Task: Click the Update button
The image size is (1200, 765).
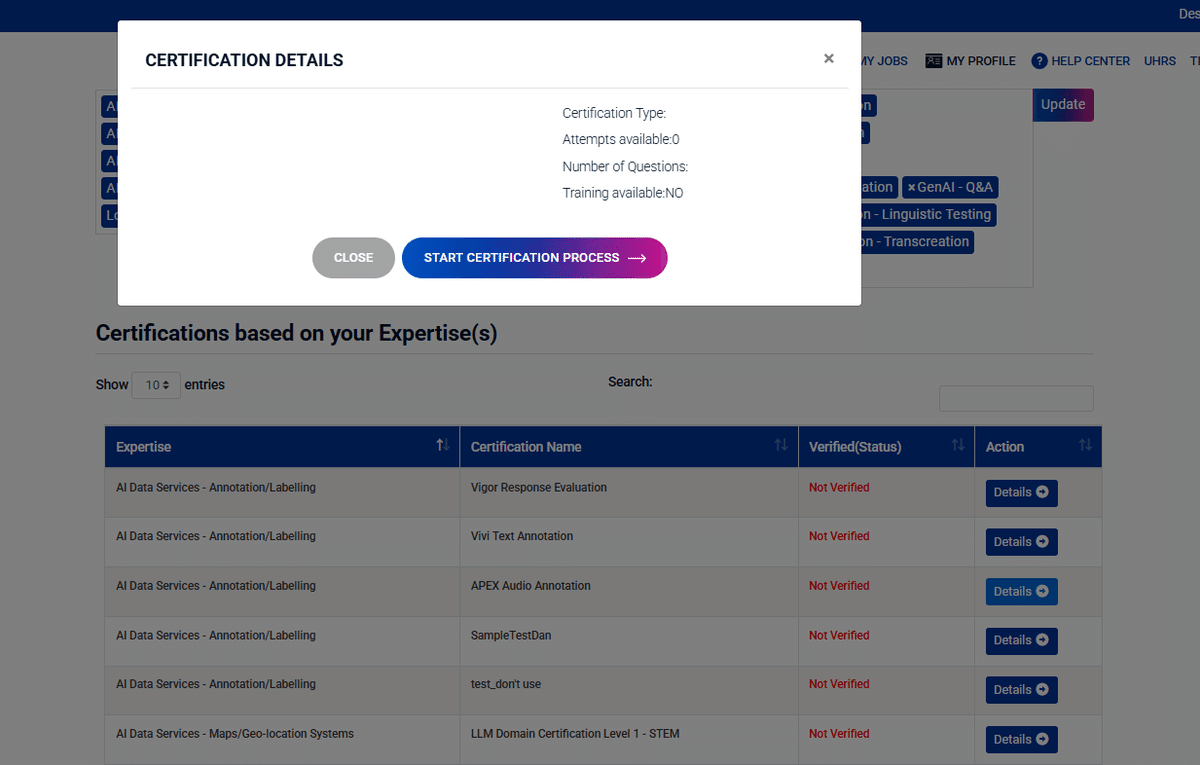Action: tap(1063, 105)
